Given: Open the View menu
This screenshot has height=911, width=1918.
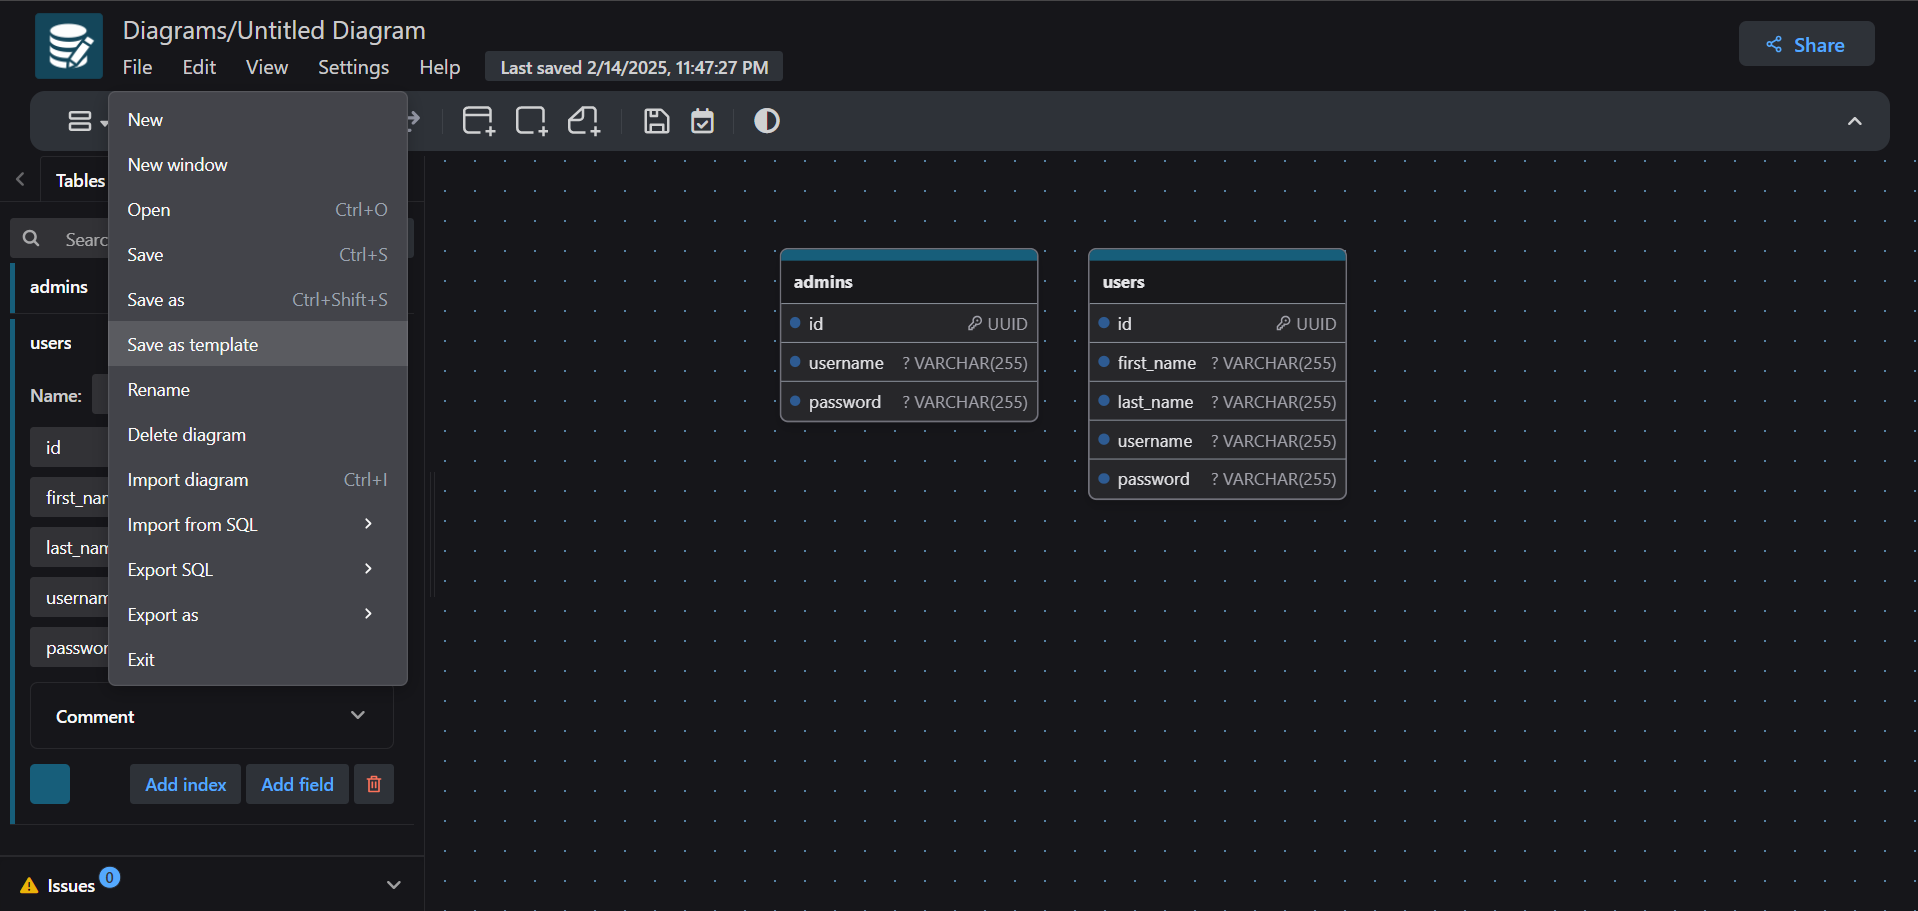Looking at the screenshot, I should coord(267,67).
